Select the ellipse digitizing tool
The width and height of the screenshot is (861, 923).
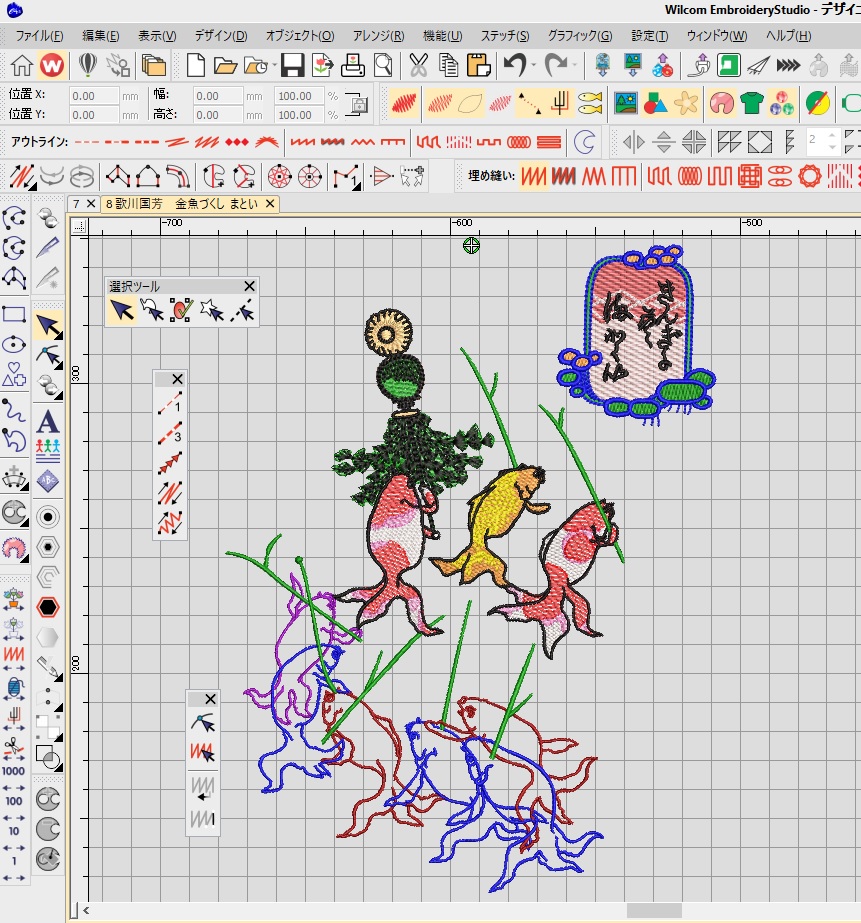[x=14, y=344]
